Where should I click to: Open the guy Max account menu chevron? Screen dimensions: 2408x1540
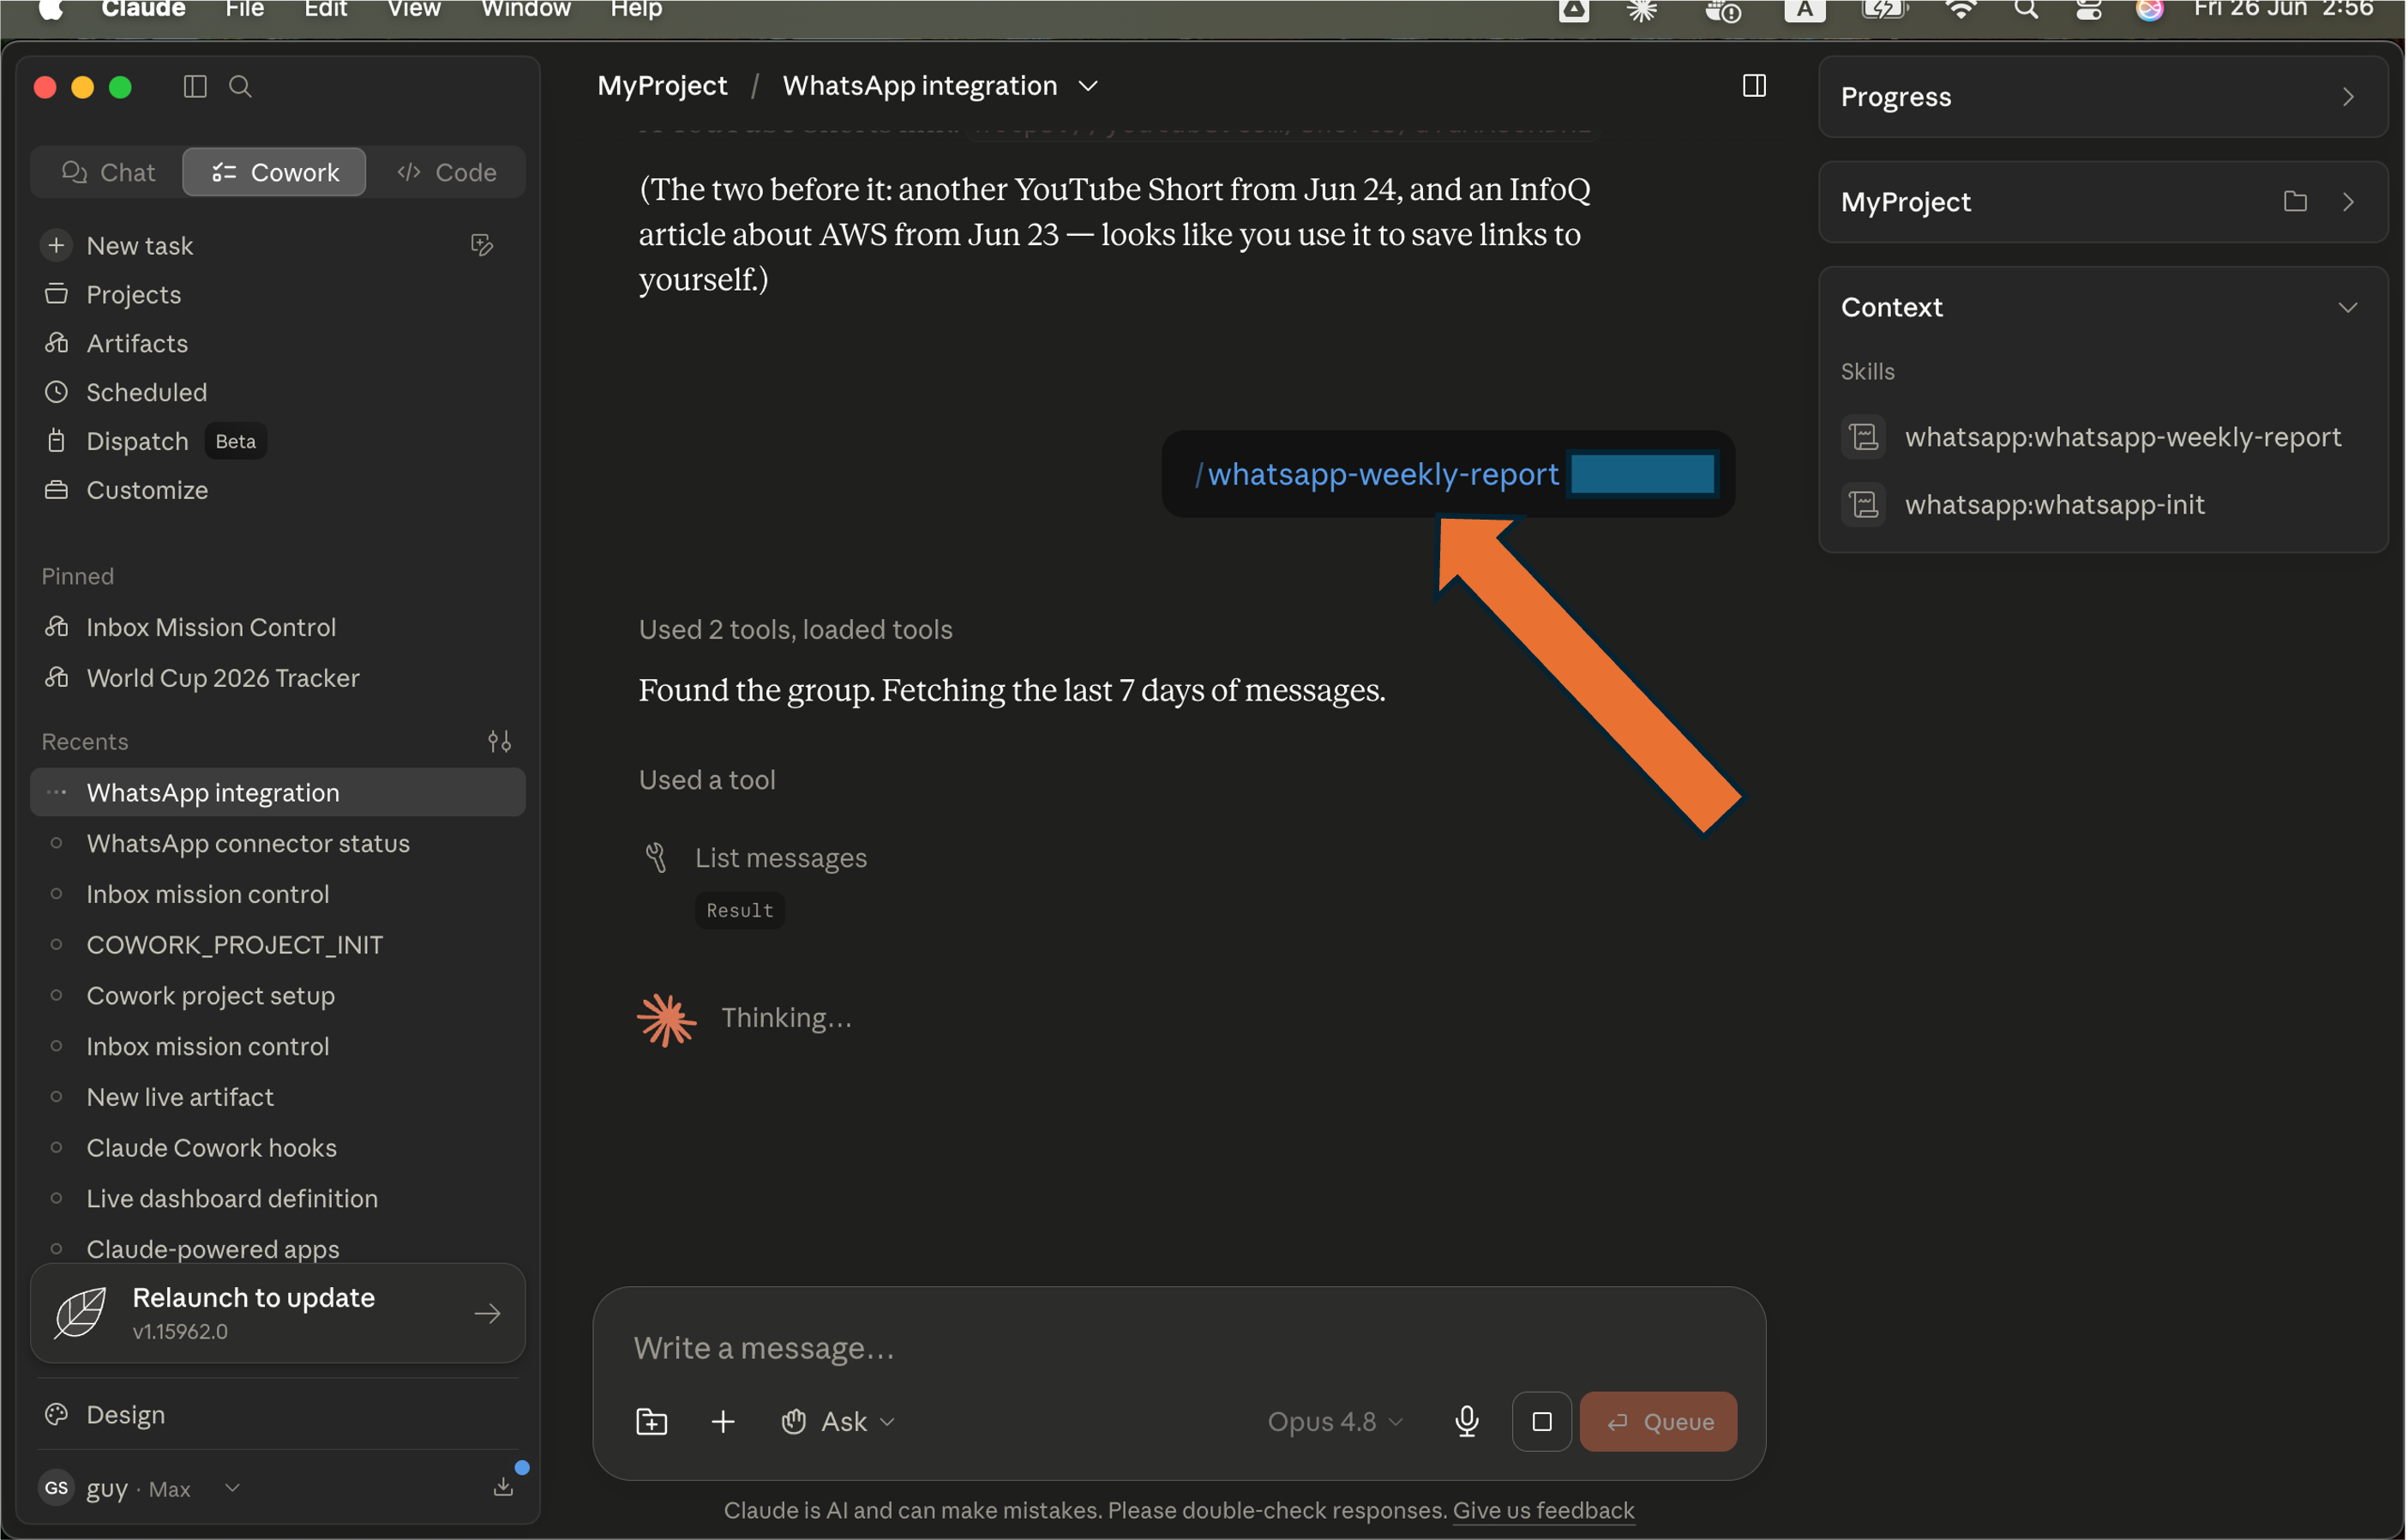tap(232, 1488)
